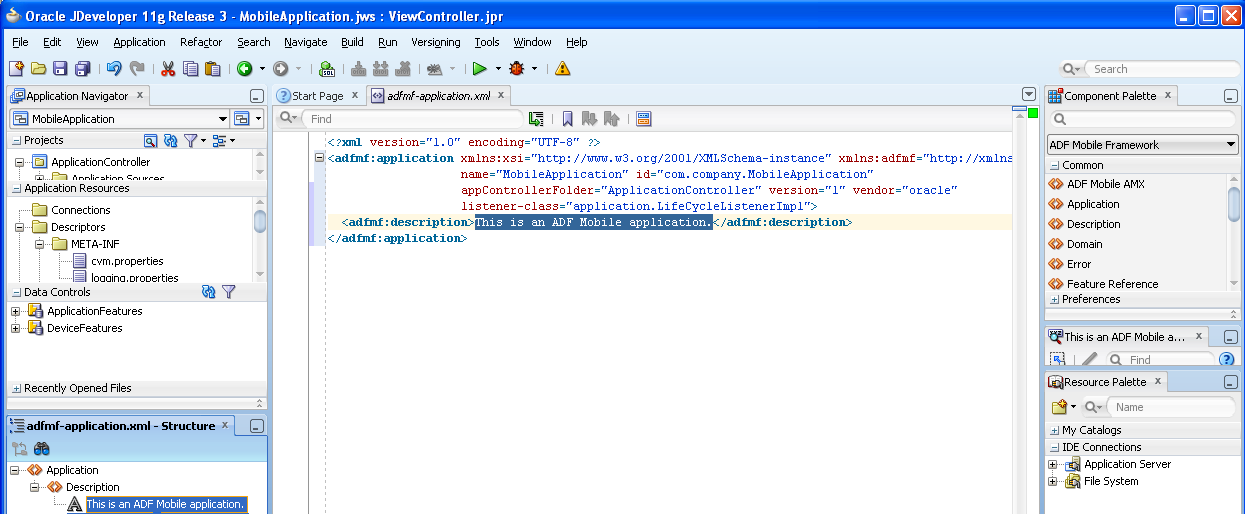Click the binoculars icon in Structure pane

tap(42, 449)
